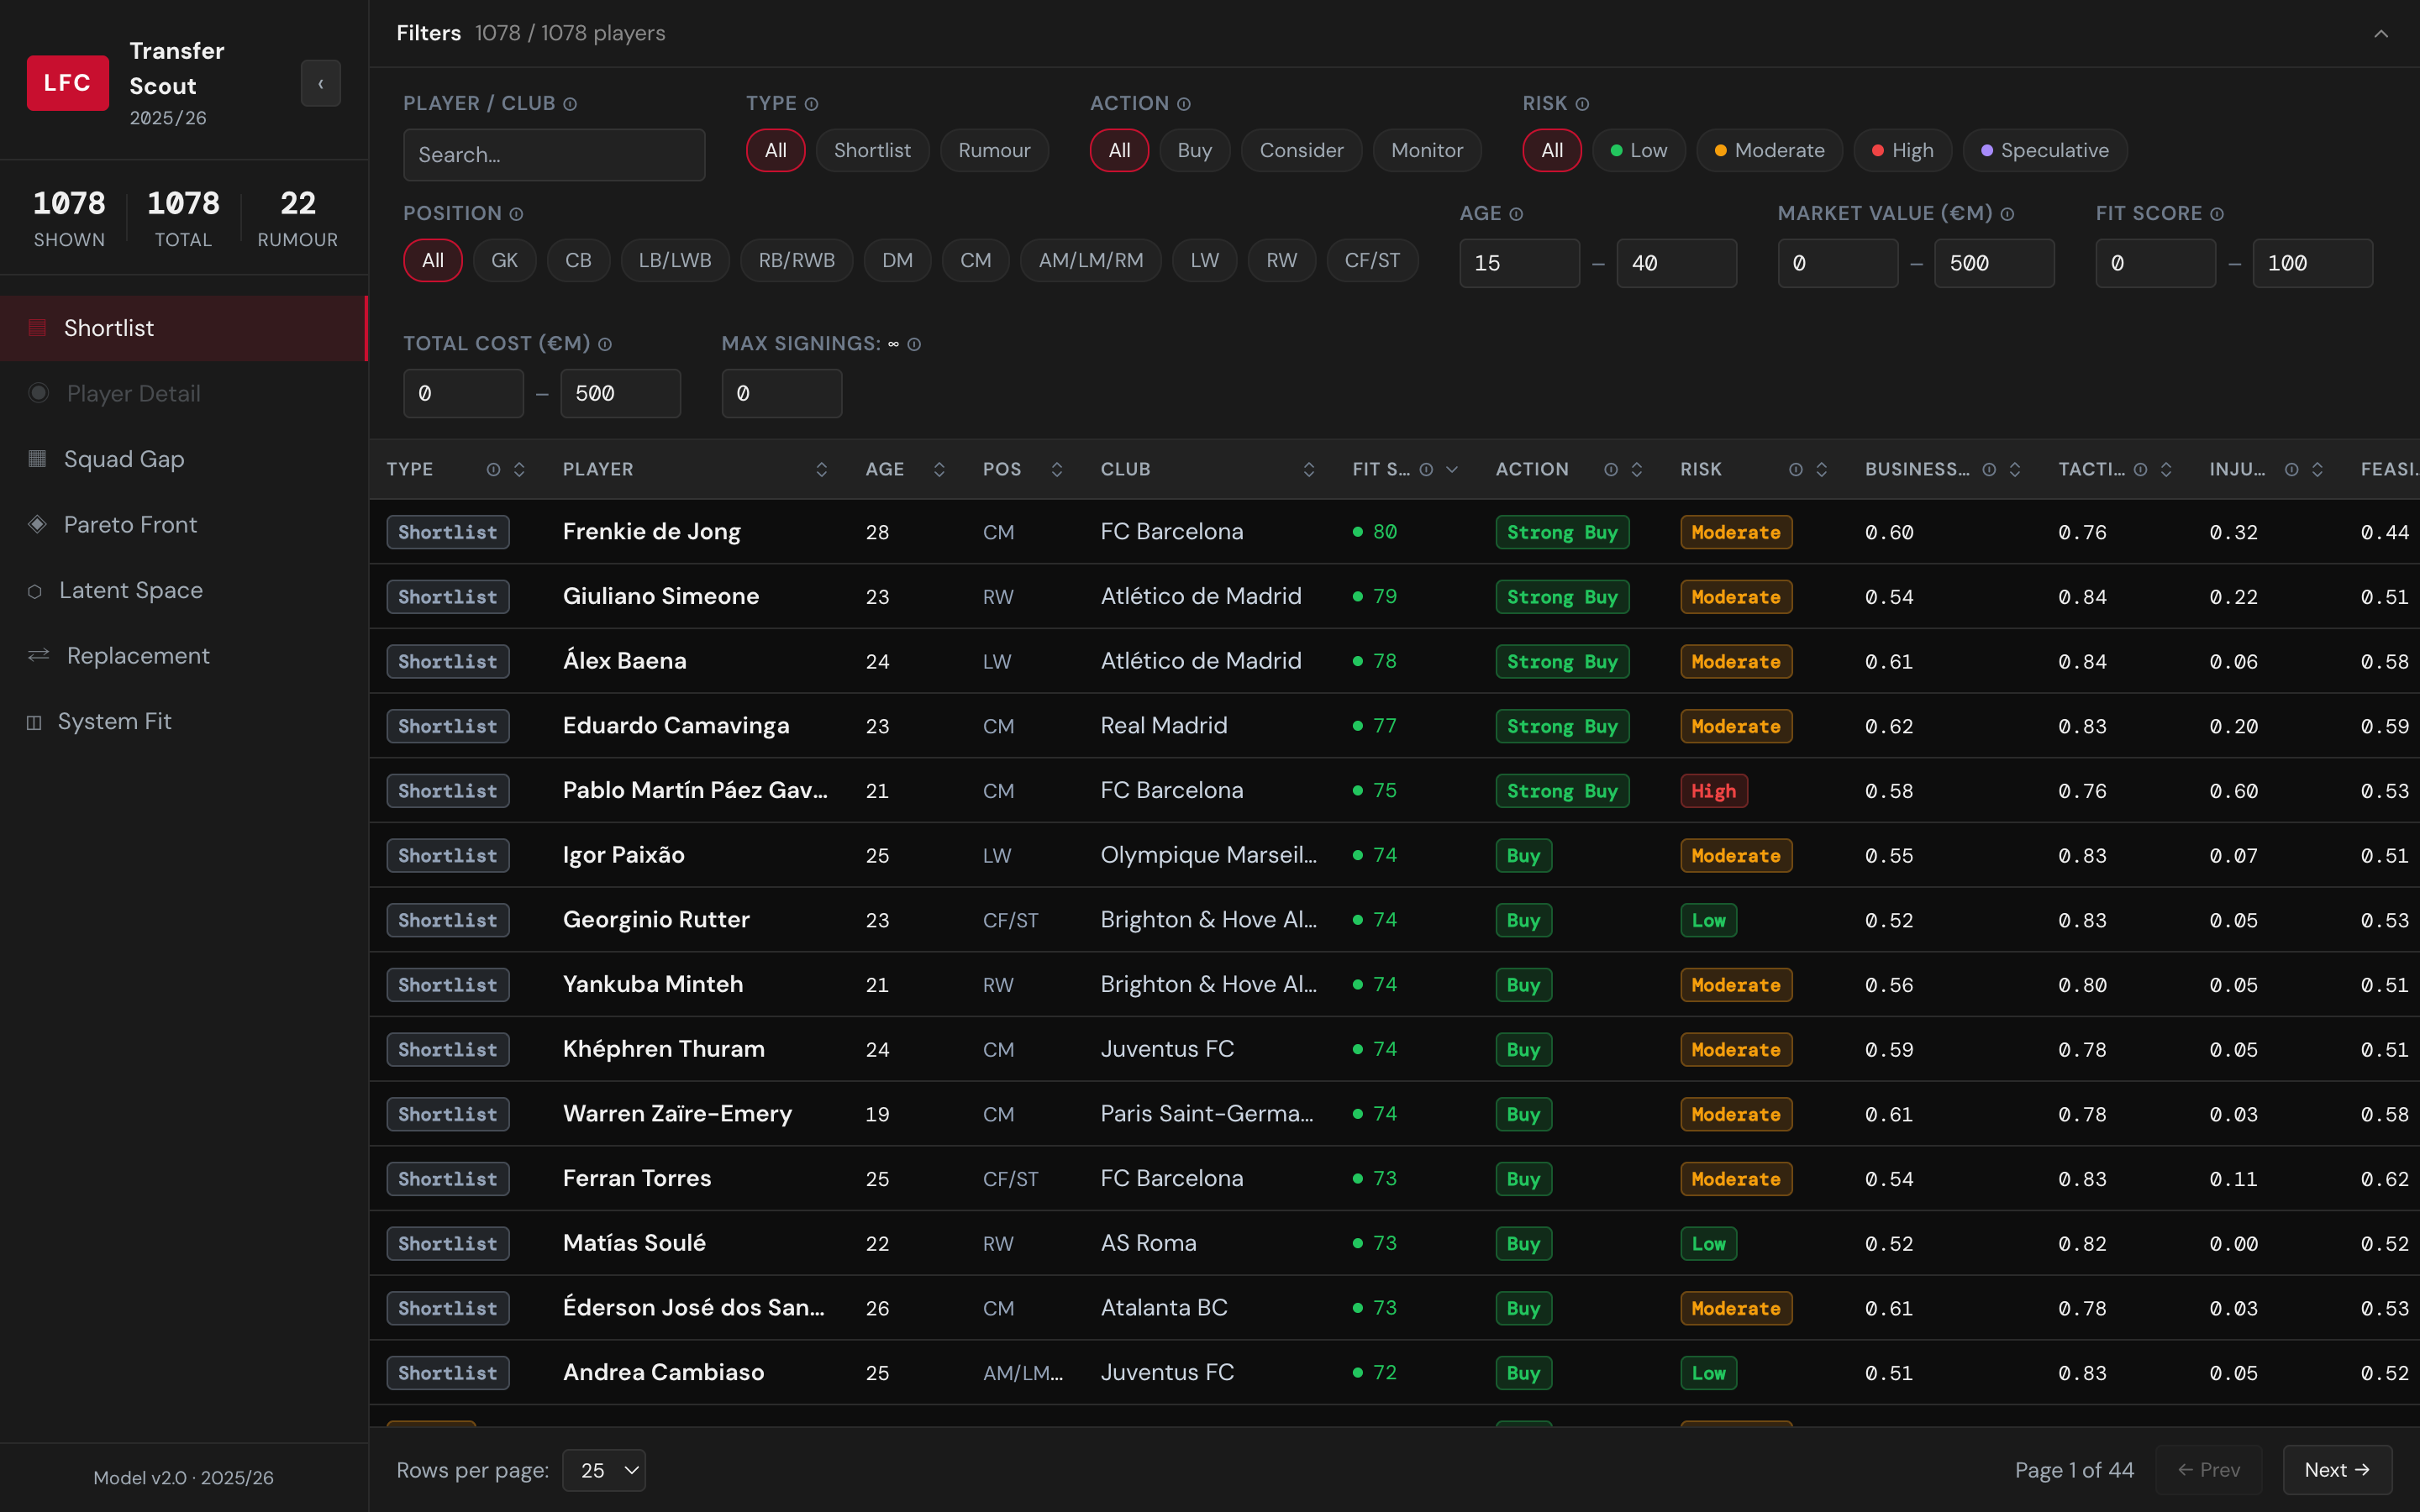Toggle the Speculative risk filter chip
Image resolution: width=2420 pixels, height=1512 pixels.
point(2044,150)
